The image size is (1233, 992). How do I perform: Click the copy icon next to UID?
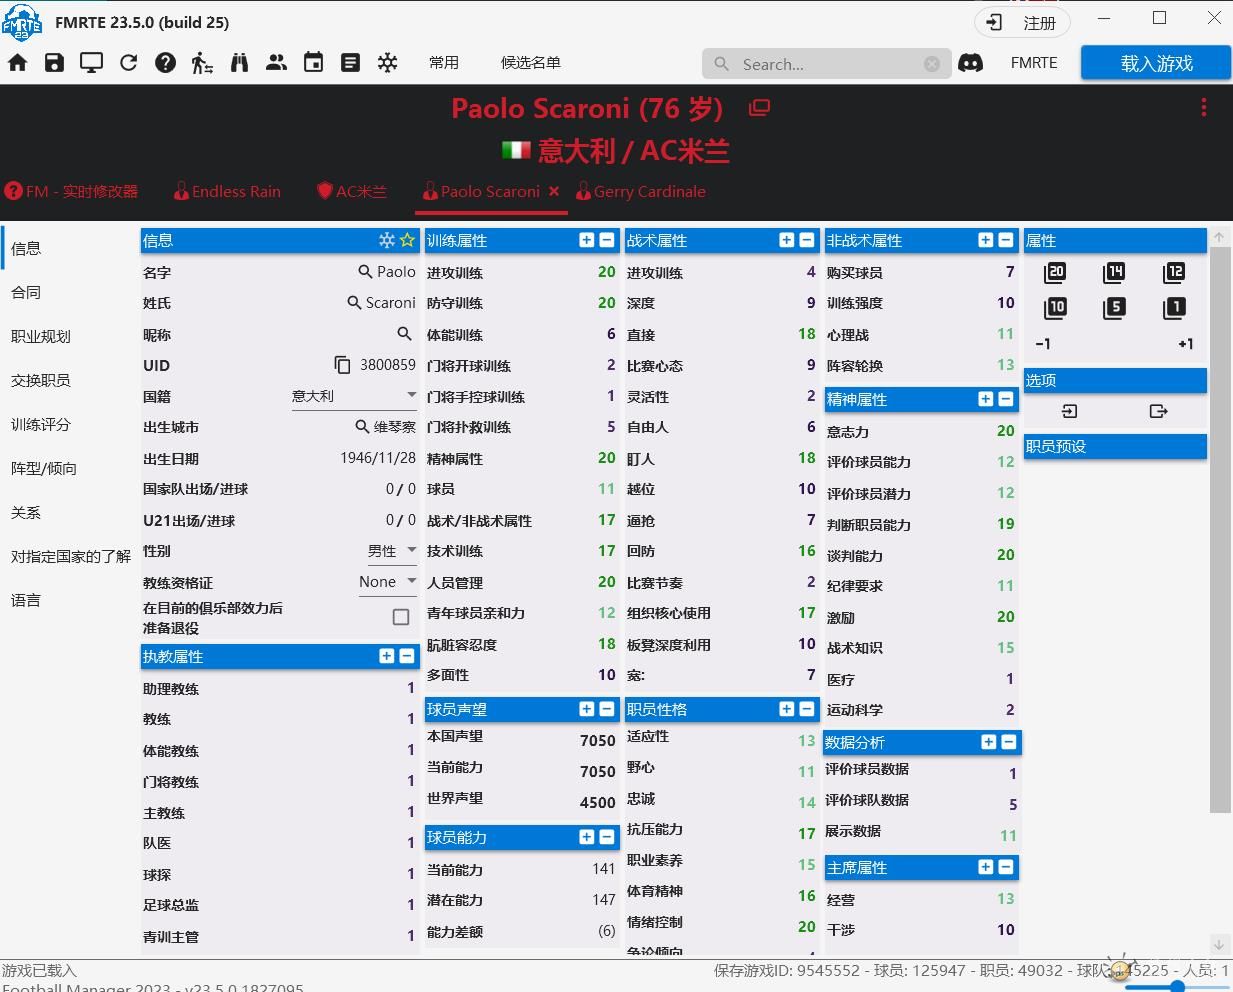tap(342, 365)
